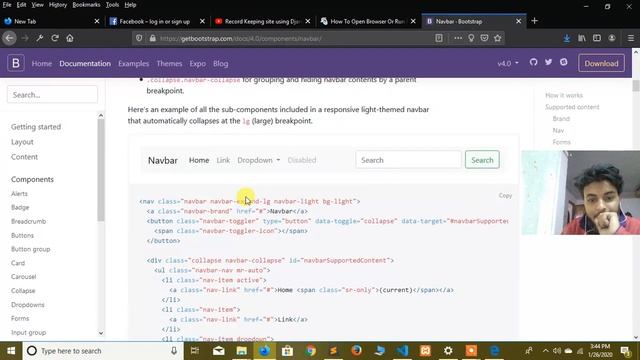
Task: Click the Pocket save icon
Action: (x=484, y=38)
